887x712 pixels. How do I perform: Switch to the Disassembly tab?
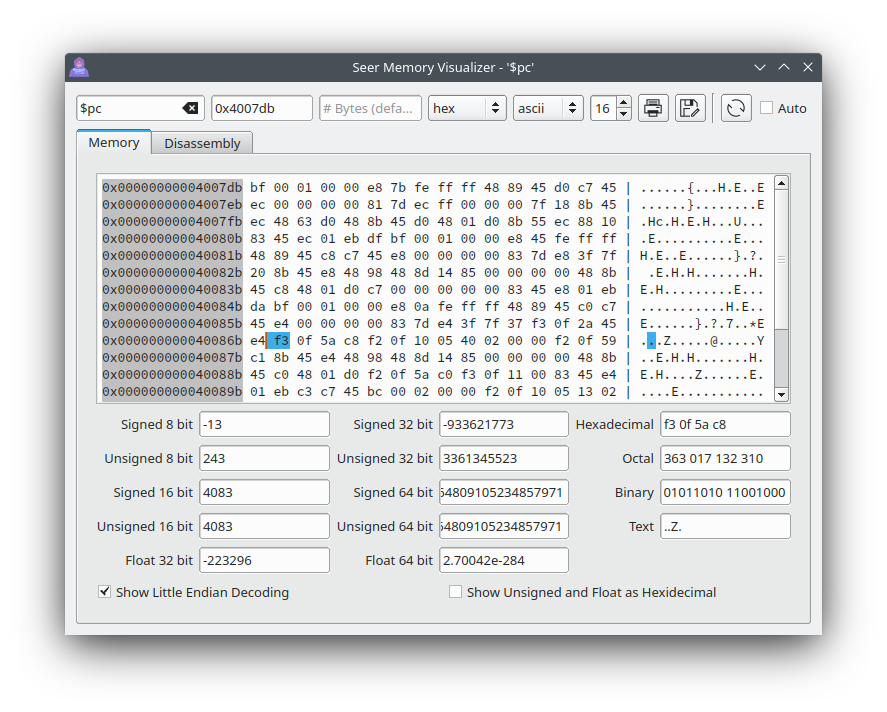pyautogui.click(x=202, y=143)
